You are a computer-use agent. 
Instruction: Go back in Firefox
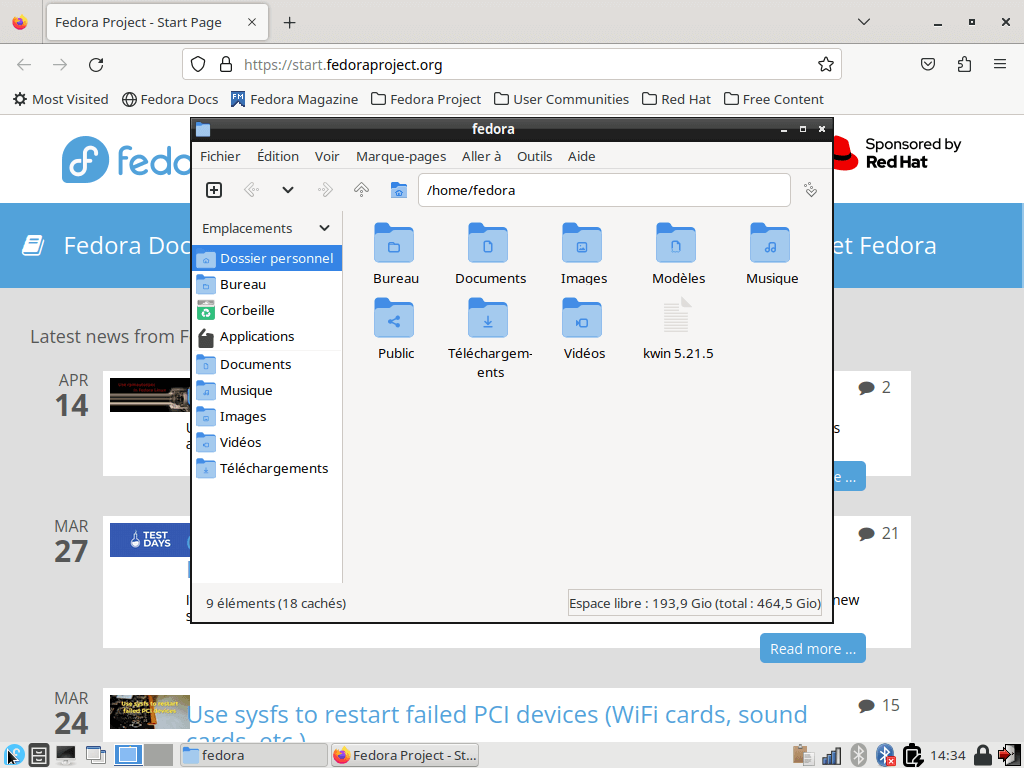tap(24, 65)
